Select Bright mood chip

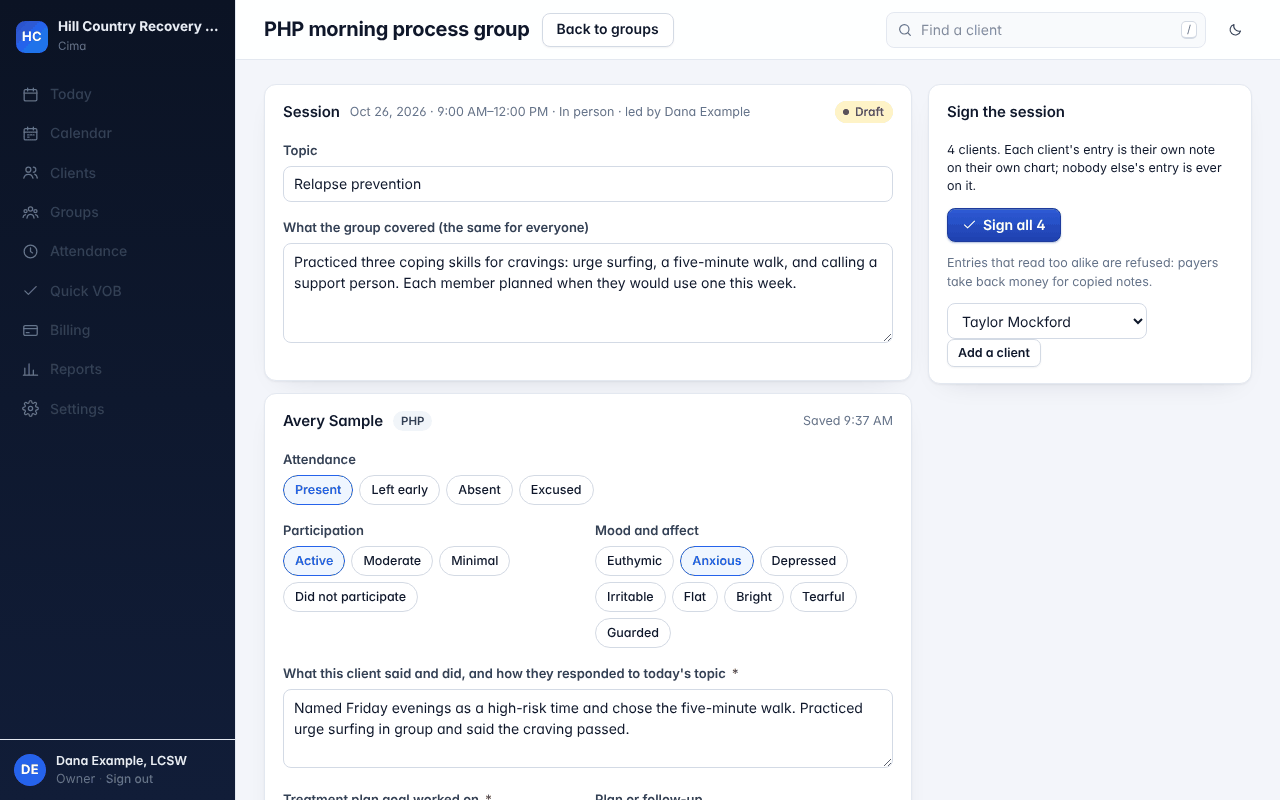[x=754, y=597]
